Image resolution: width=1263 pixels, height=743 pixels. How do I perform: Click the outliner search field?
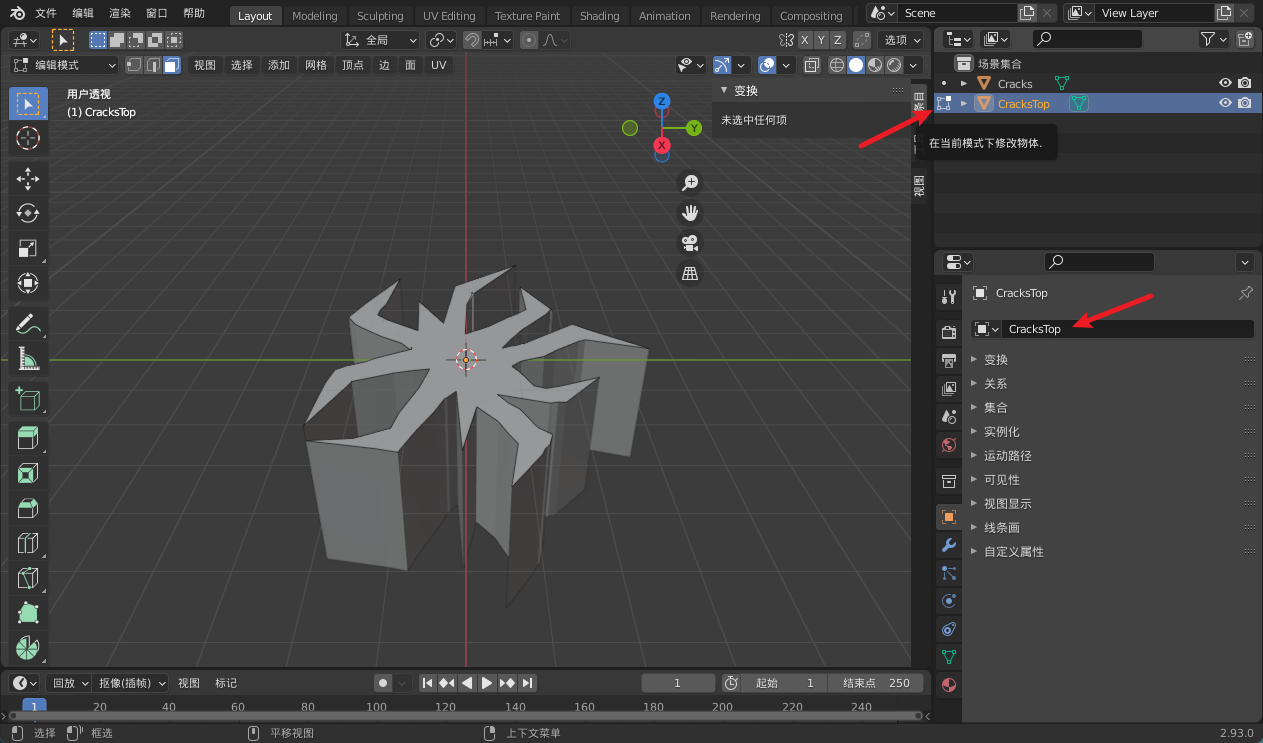click(1088, 39)
